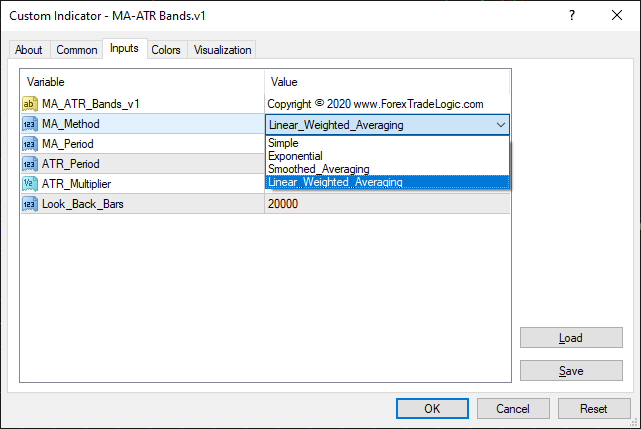Screen dimensions: 641x429
Task: Click the integer icon next to ATR_Period
Action: click(x=29, y=164)
